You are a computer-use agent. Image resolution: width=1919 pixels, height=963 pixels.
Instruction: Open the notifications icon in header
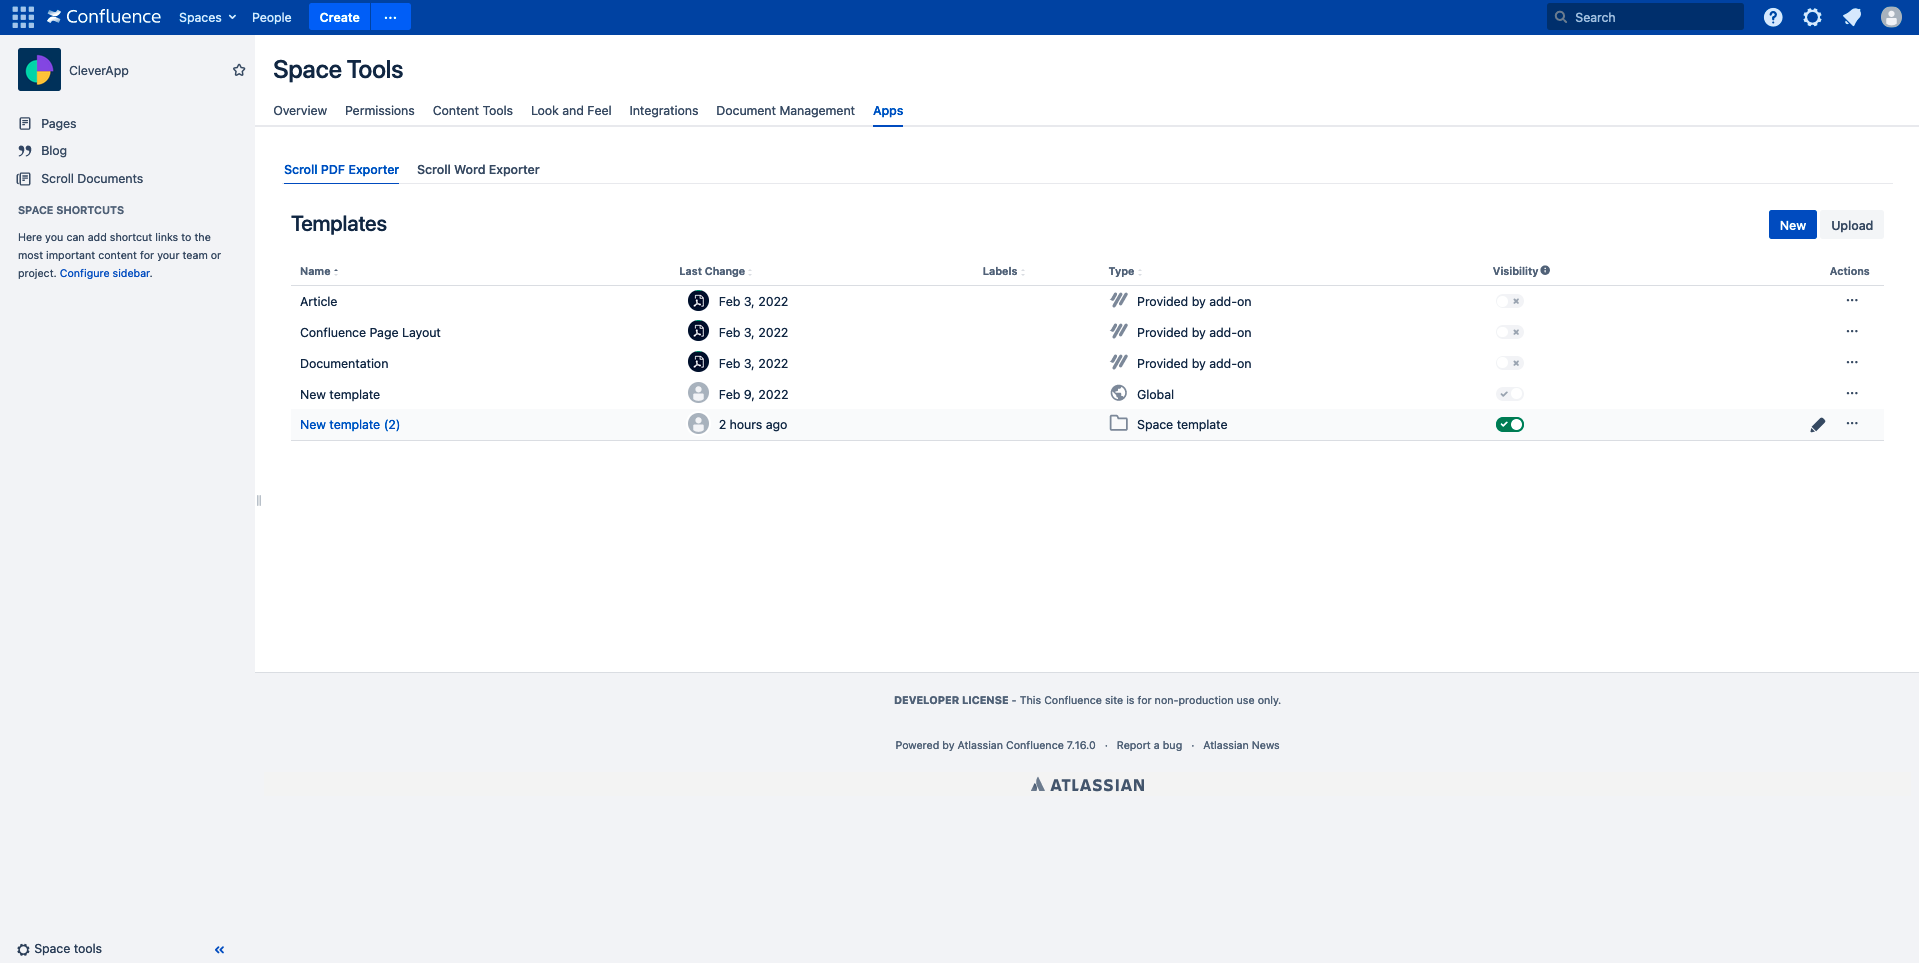(x=1852, y=17)
